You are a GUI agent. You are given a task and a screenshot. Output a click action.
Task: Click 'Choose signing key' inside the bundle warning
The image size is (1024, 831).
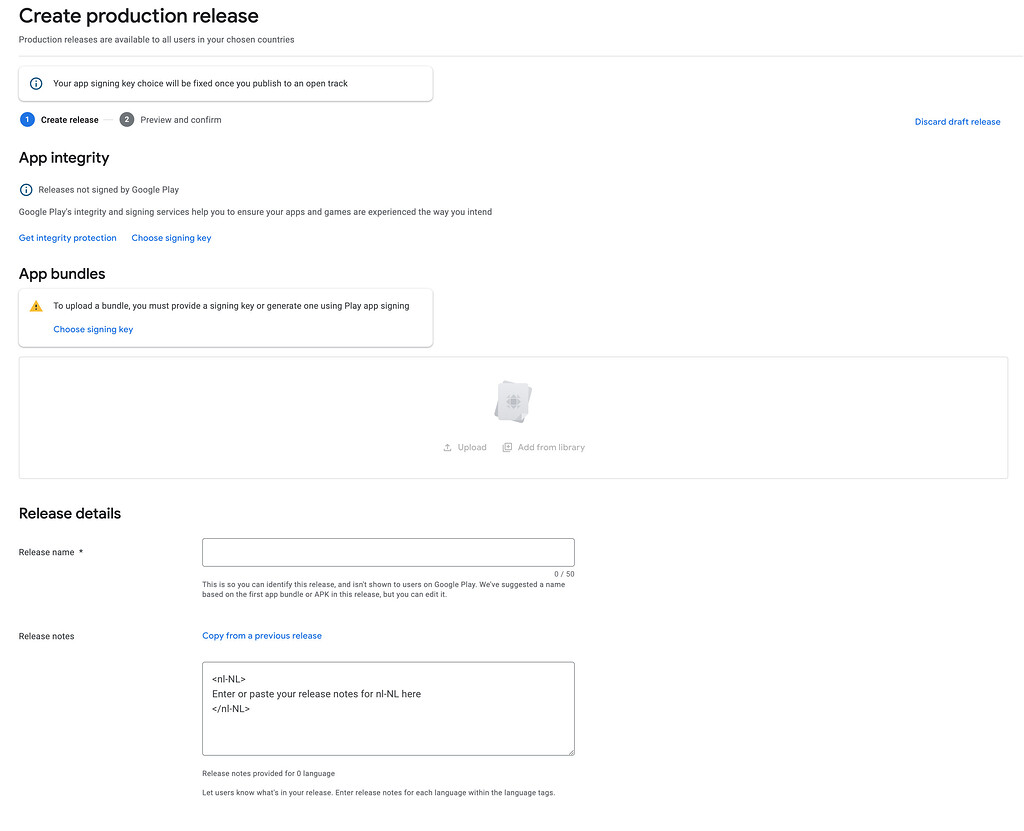click(x=93, y=329)
